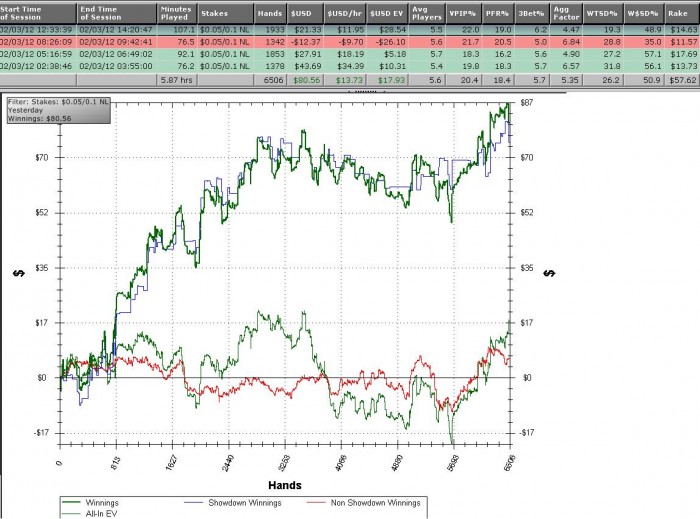Click the $USD EV column header
Viewport: 700px width, 519px height.
click(387, 13)
